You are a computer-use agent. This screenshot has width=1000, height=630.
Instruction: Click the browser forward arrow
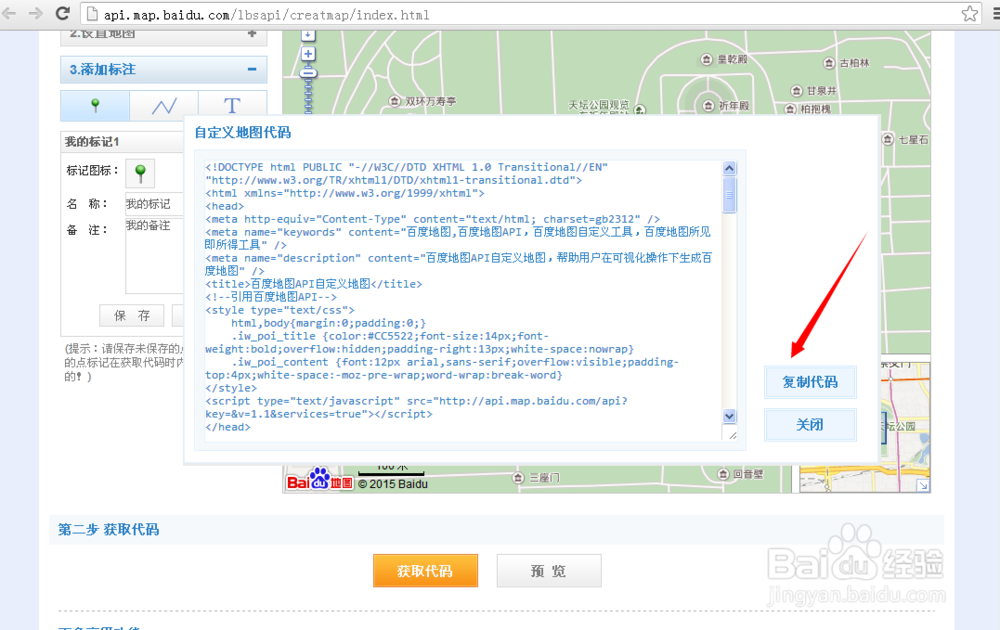36,13
